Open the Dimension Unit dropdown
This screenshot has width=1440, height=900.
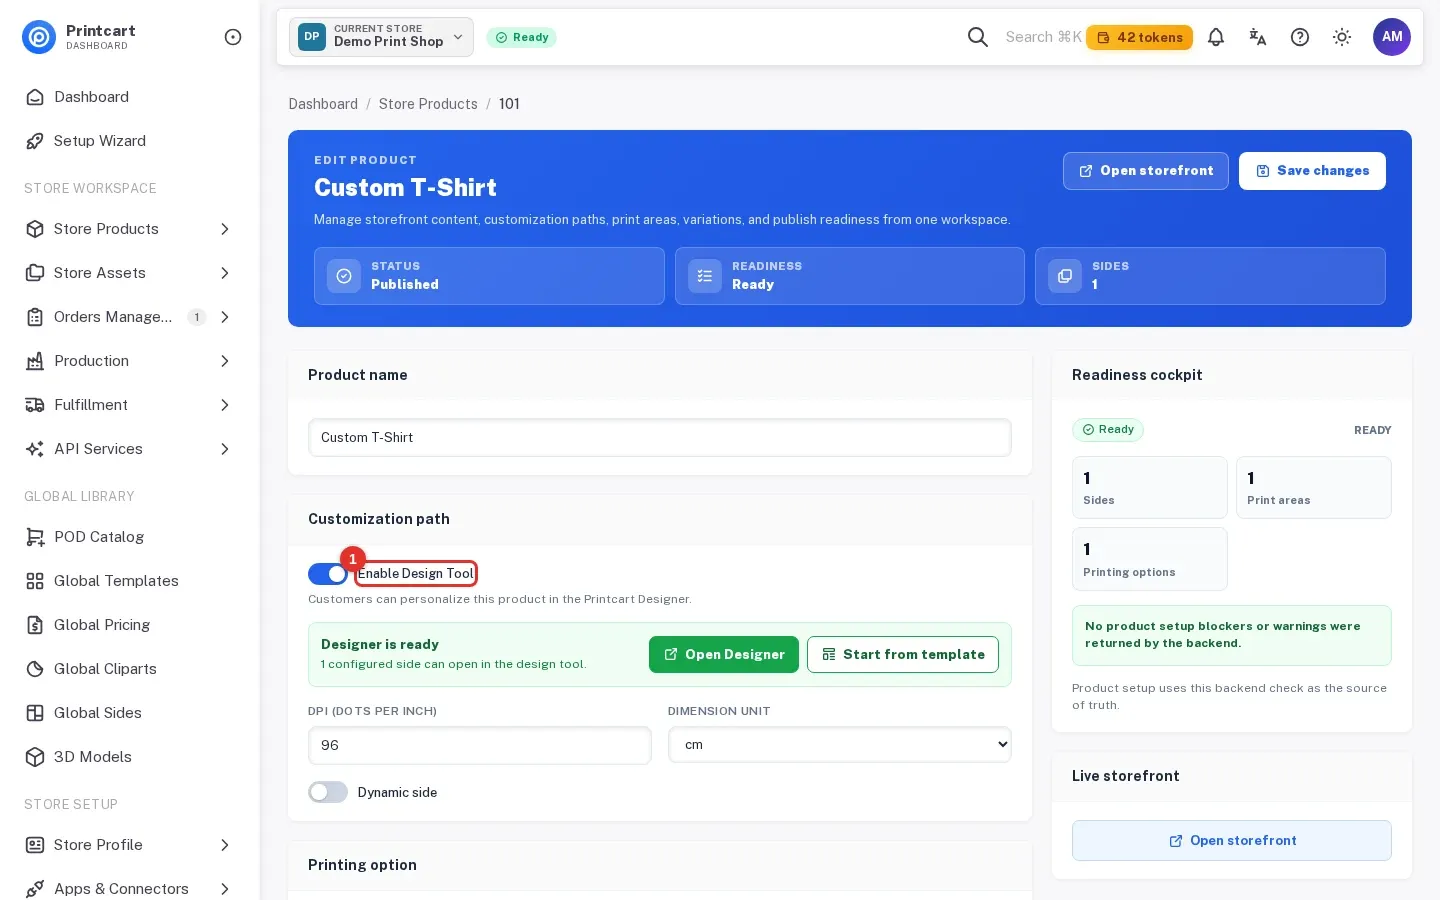pos(840,745)
